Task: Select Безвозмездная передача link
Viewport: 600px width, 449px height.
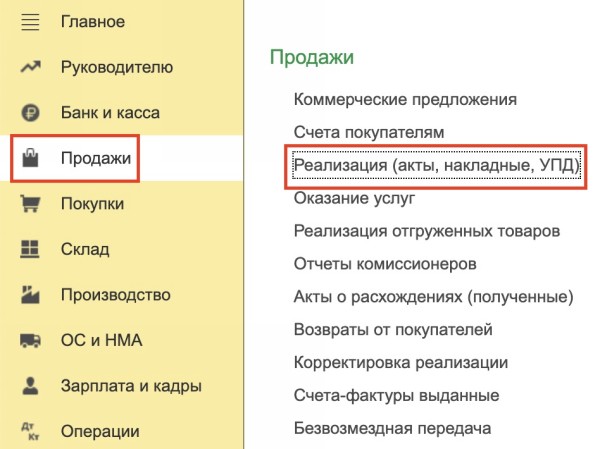Action: [392, 428]
